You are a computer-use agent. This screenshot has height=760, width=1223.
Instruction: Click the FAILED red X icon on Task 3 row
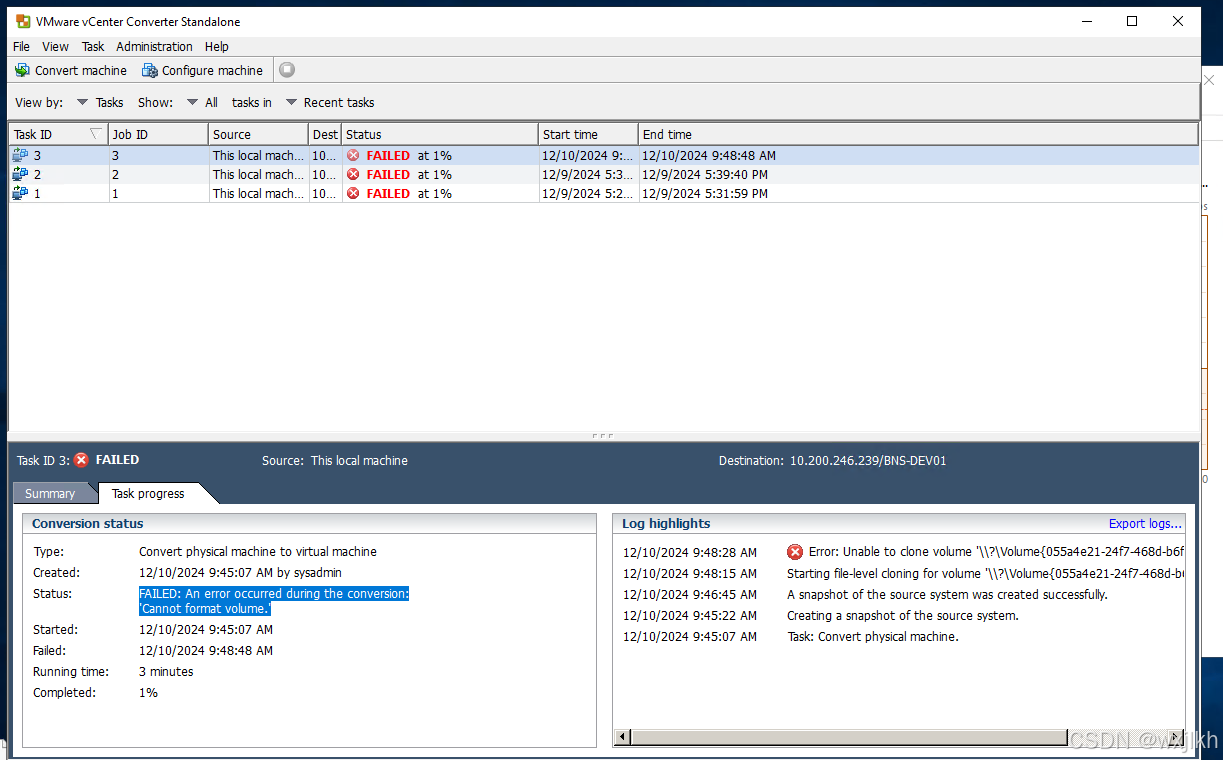(353, 155)
